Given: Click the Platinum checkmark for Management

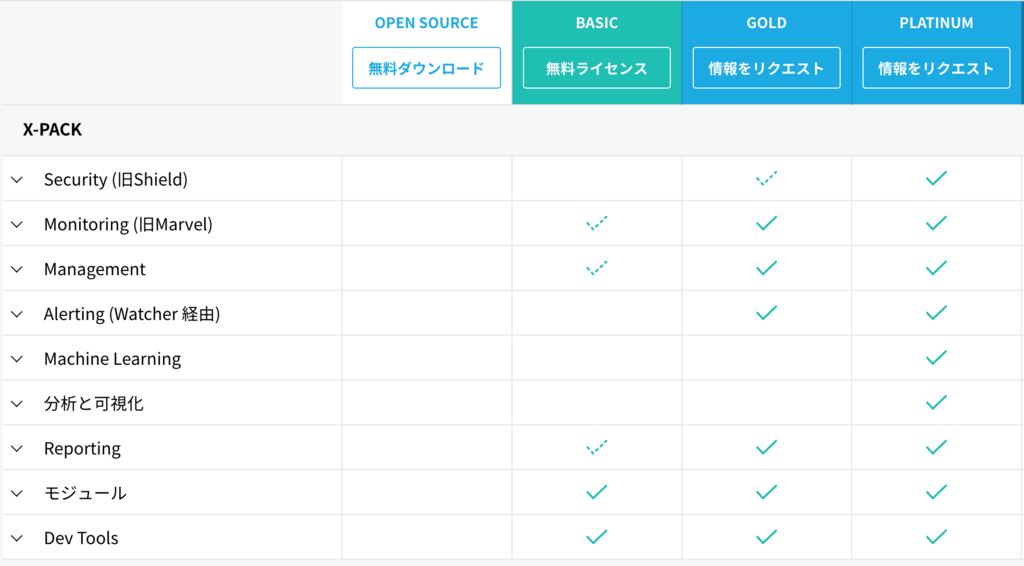Looking at the screenshot, I should click(x=936, y=268).
